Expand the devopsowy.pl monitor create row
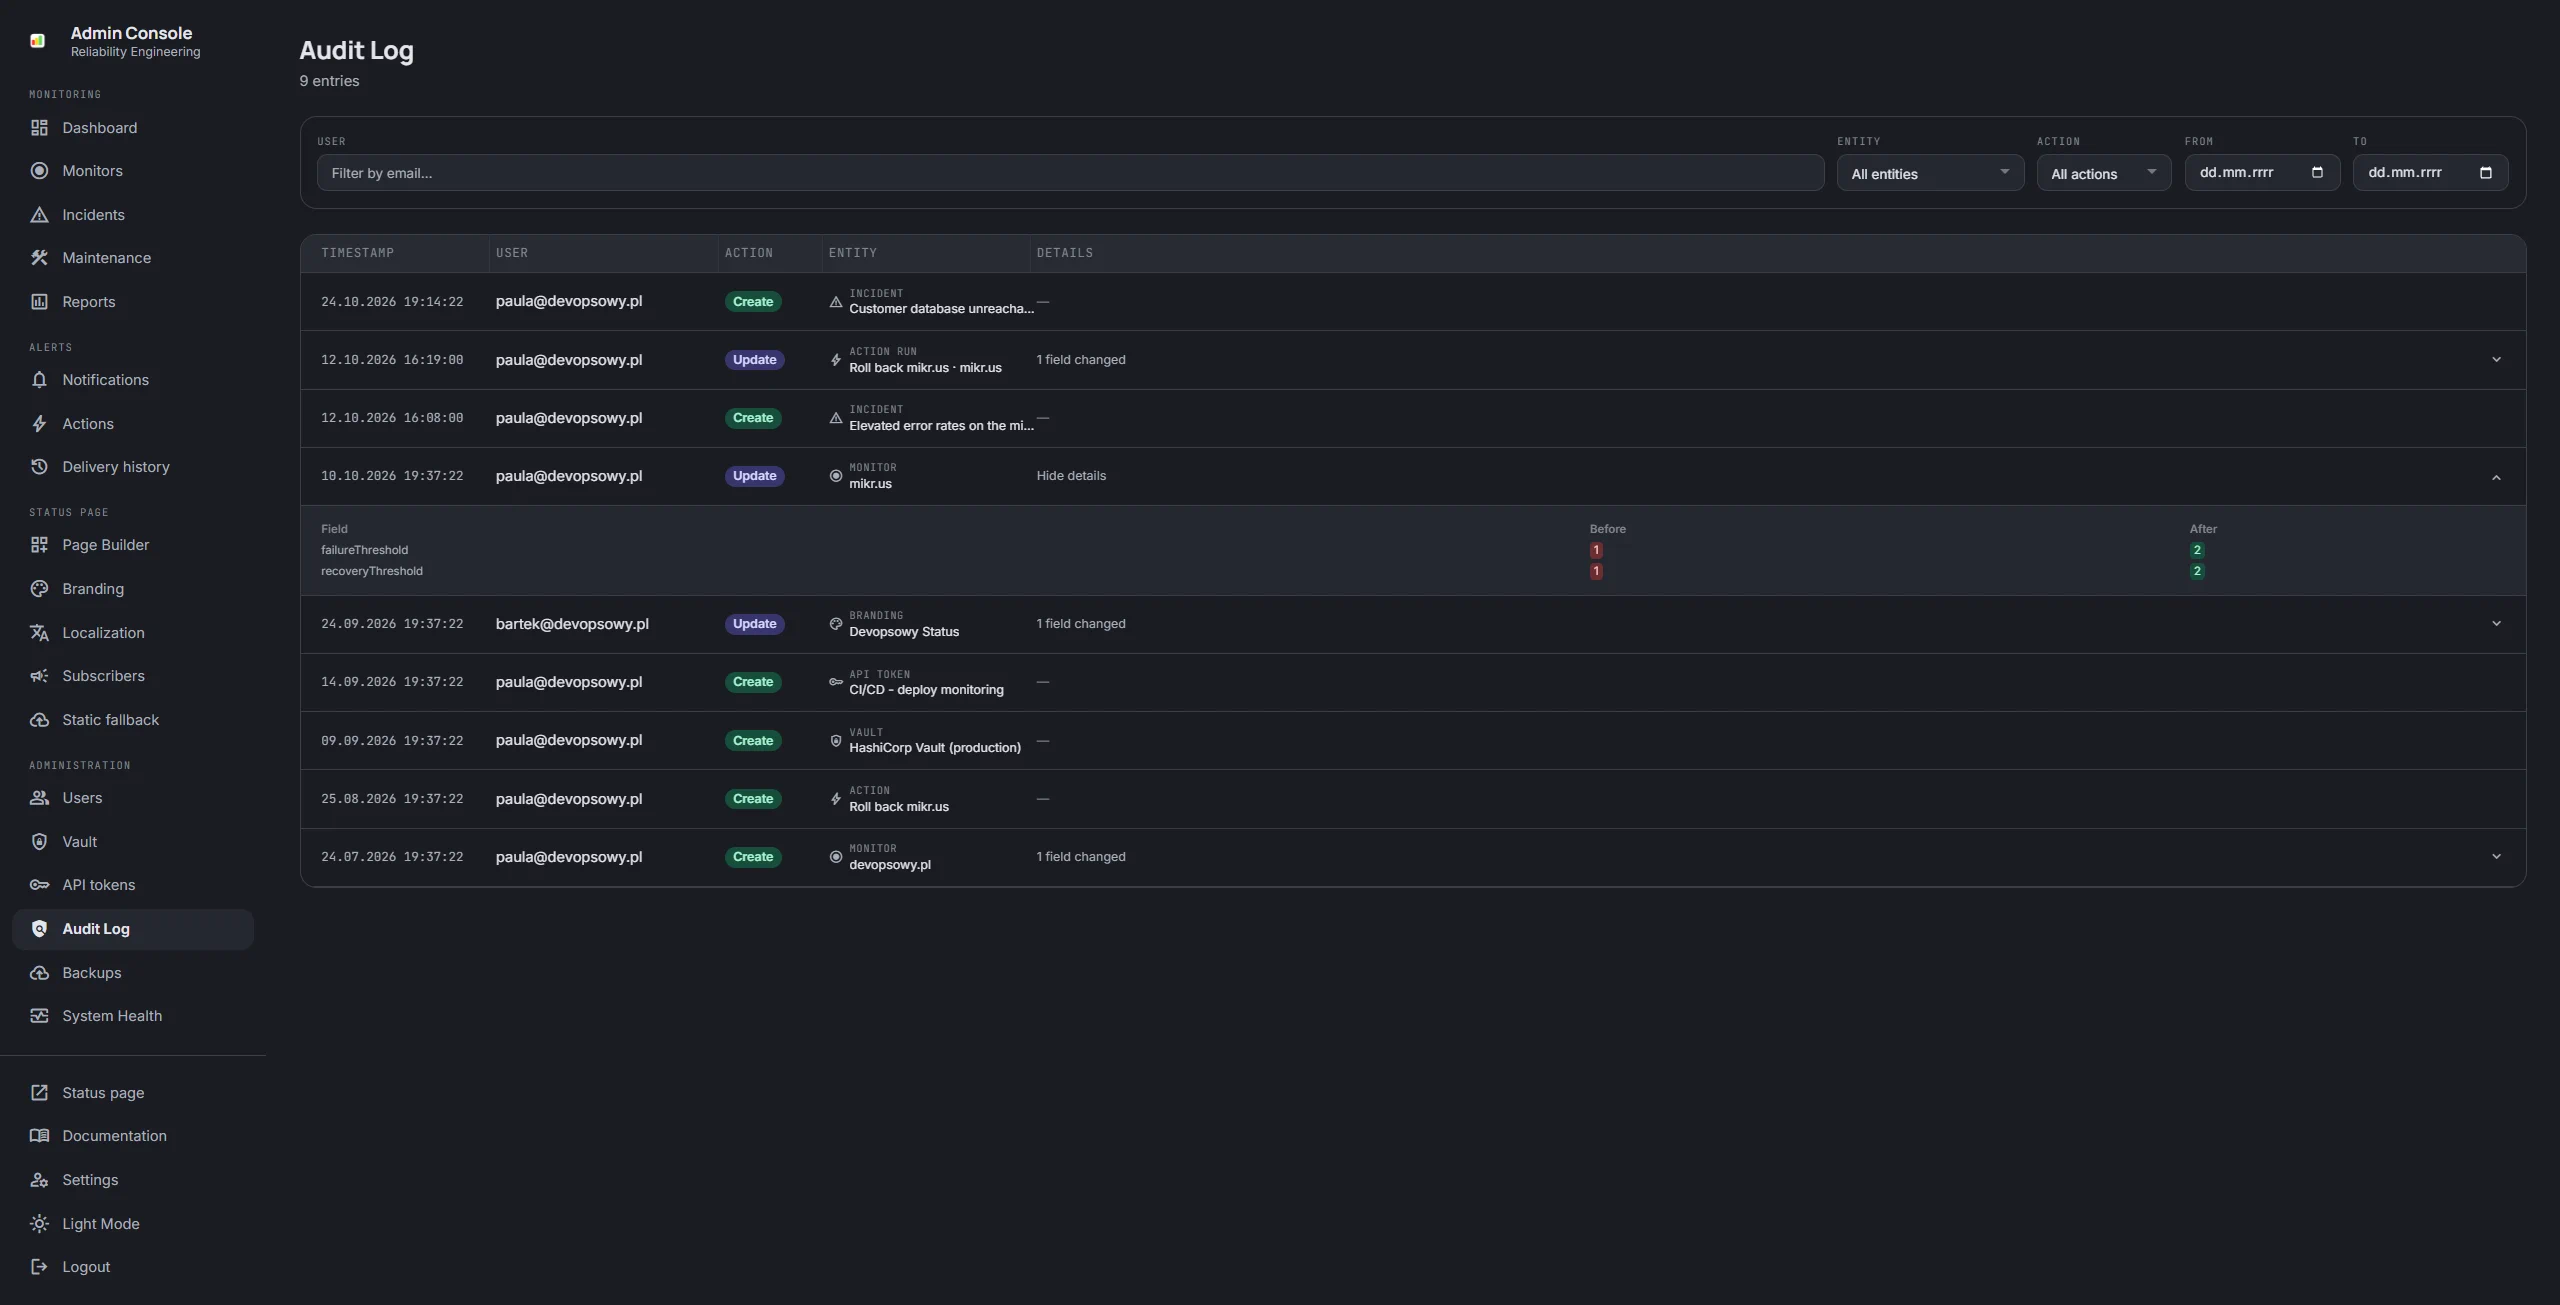Screen dimensions: 2560x1305 tap(2496, 857)
